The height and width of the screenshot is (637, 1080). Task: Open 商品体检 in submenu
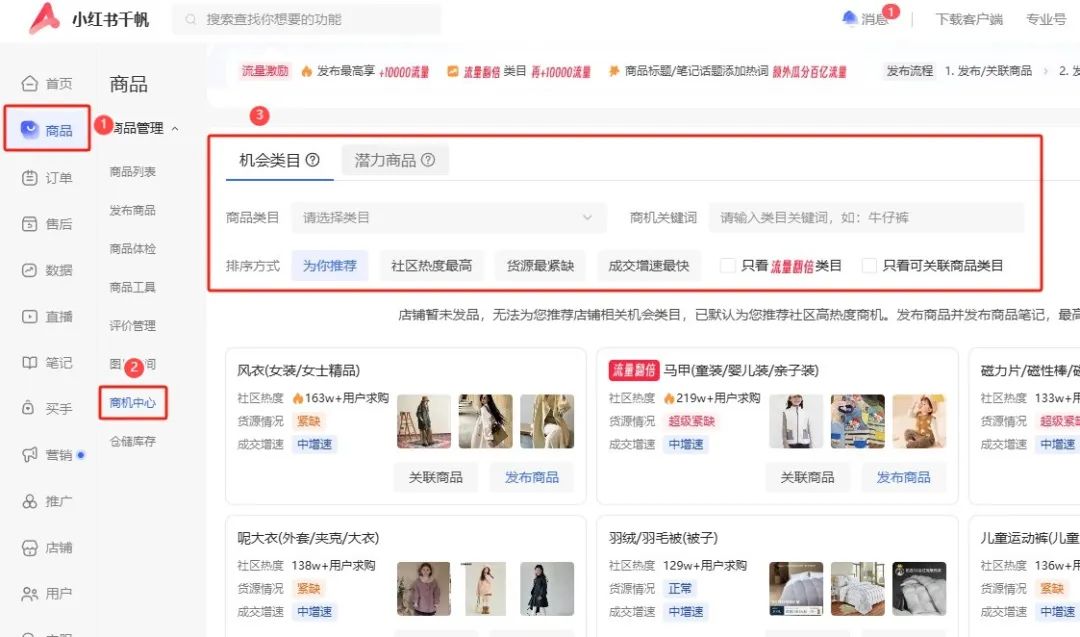coord(132,249)
